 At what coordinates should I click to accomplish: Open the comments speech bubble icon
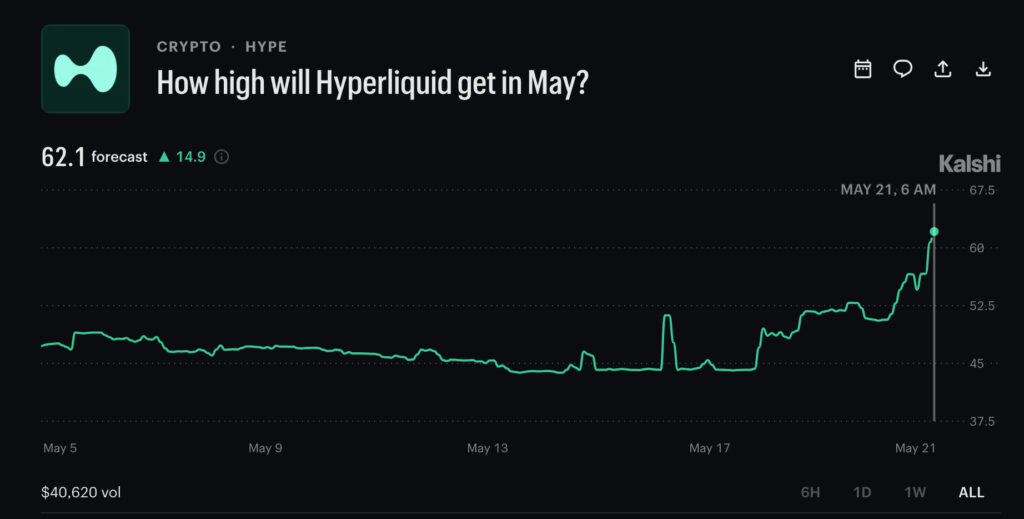pos(903,69)
